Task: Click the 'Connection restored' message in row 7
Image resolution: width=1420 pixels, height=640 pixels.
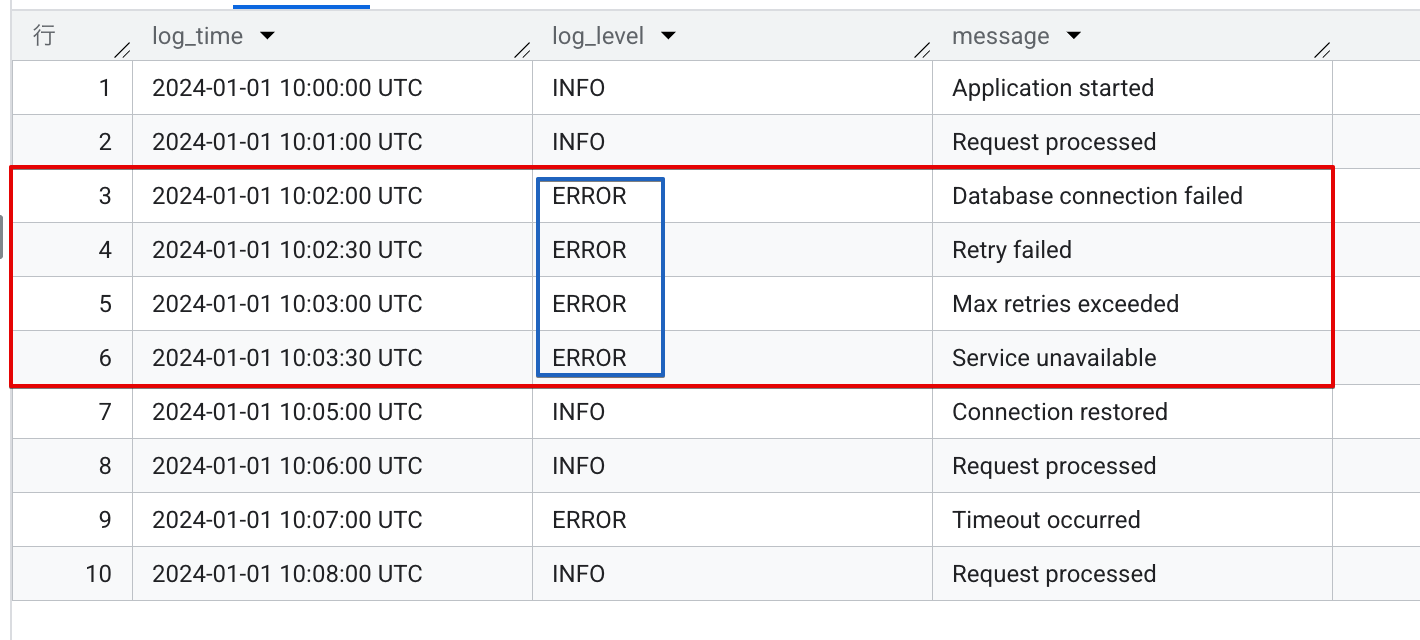Action: tap(1059, 411)
